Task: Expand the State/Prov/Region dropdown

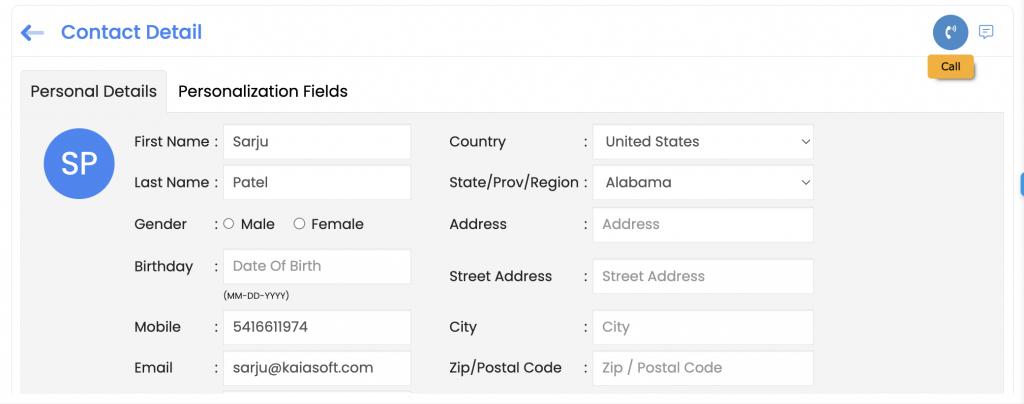Action: [x=703, y=183]
